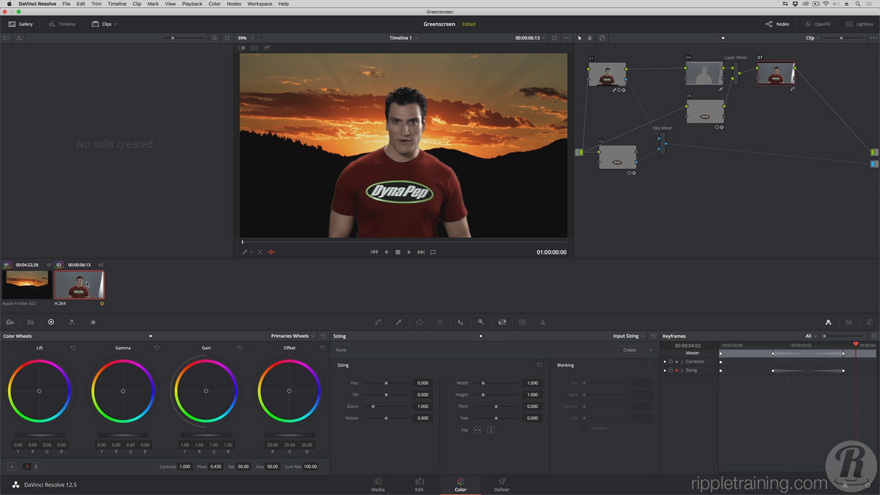Open the Key palette icon
This screenshot has width=880, height=495.
click(481, 322)
